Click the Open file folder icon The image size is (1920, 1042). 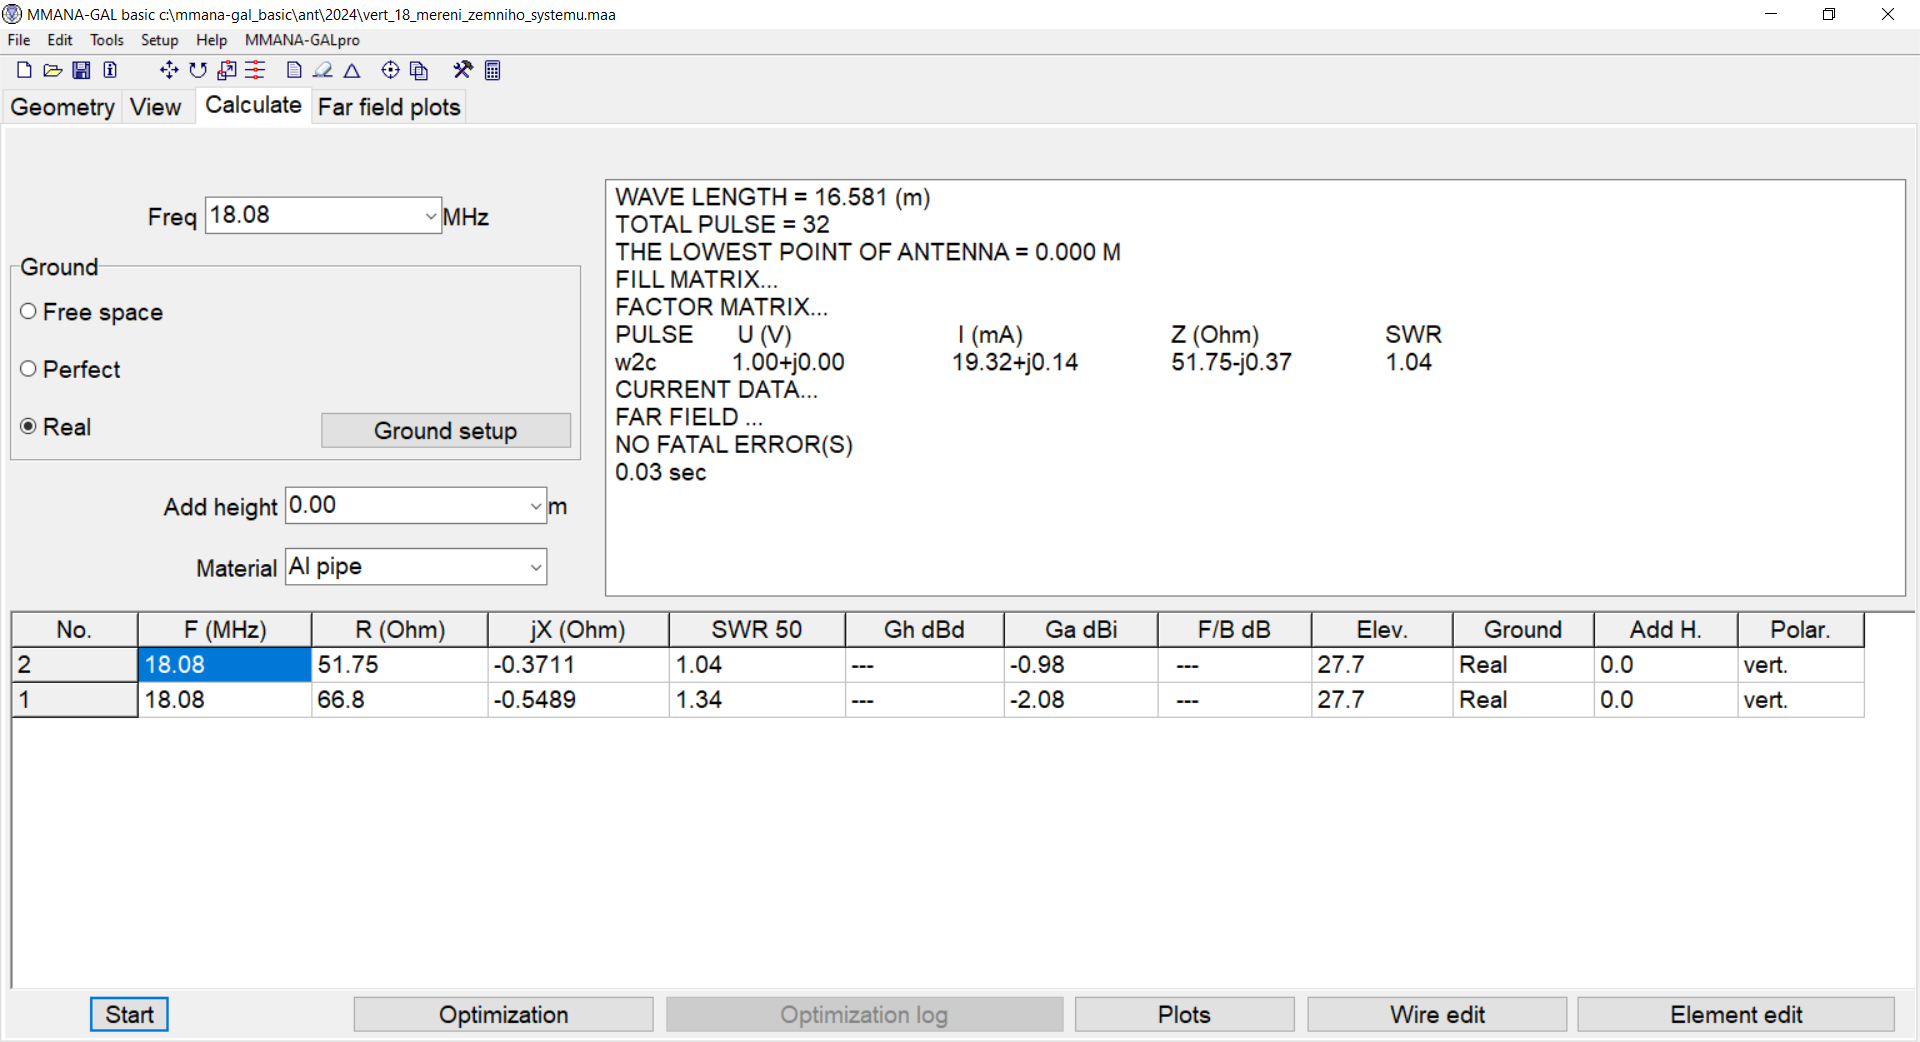(53, 70)
